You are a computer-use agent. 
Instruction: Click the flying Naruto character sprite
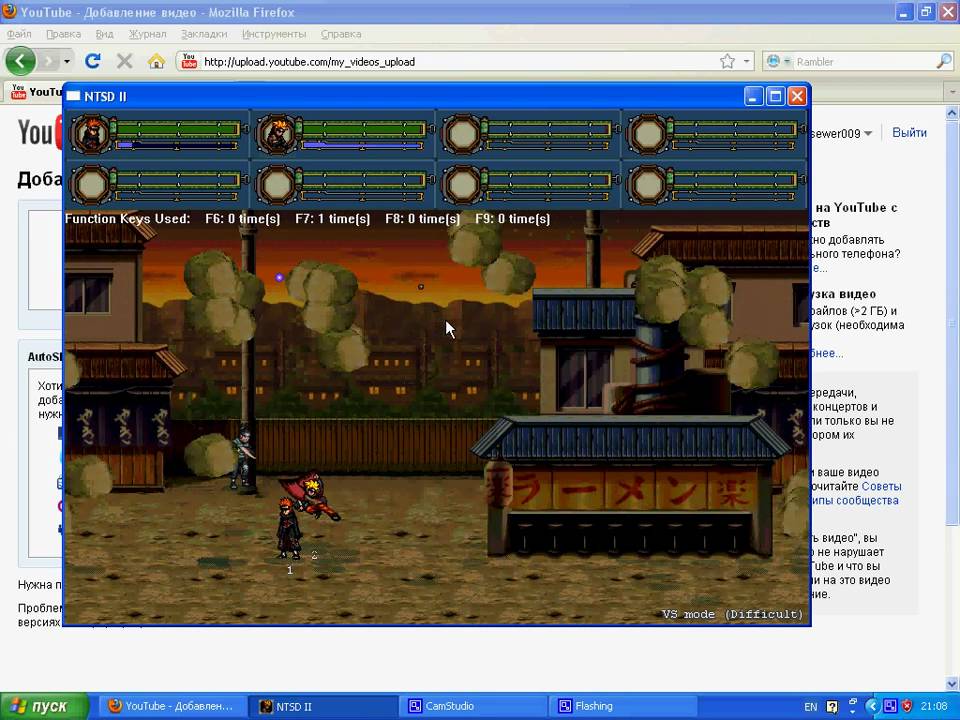point(312,496)
